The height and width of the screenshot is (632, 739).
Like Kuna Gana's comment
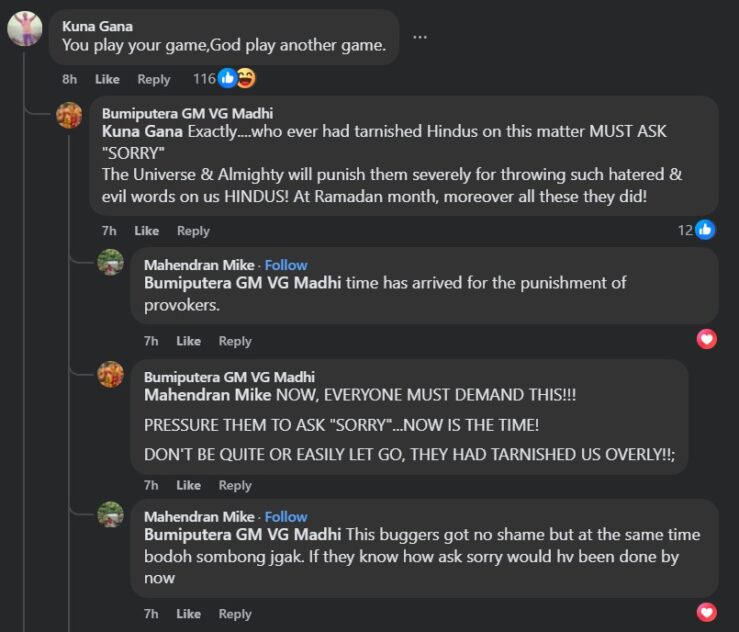click(x=107, y=79)
